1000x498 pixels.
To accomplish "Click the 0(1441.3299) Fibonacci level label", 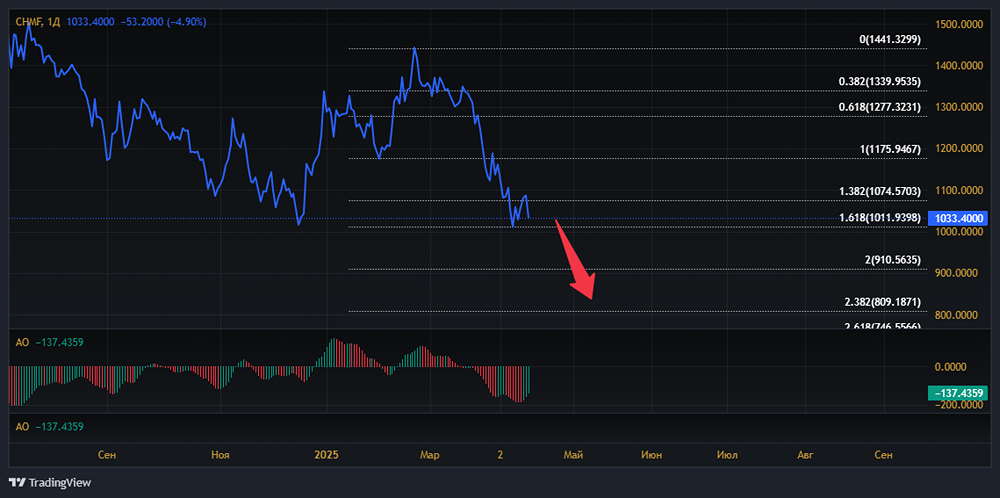I will 892,40.
